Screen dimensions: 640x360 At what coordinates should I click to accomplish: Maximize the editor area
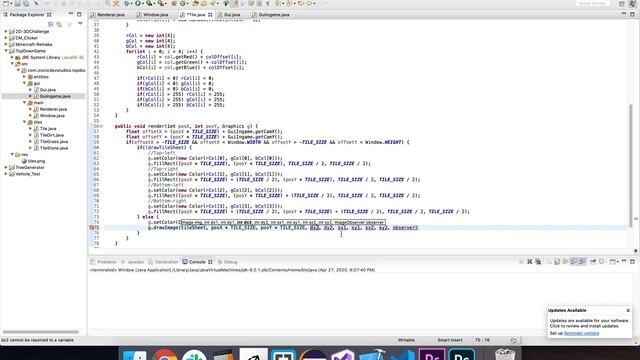632,14
